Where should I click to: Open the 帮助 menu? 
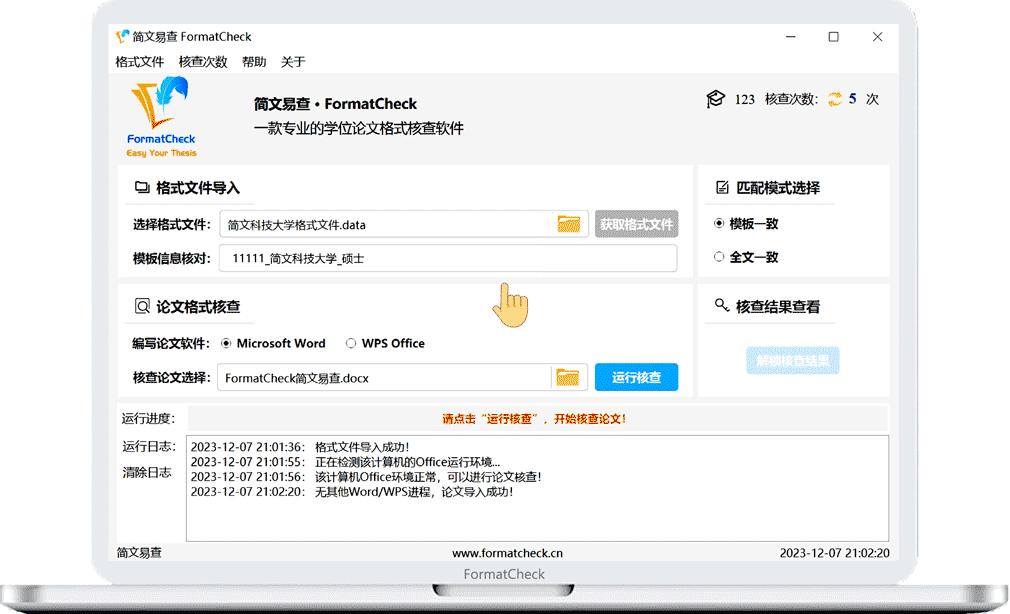pyautogui.click(x=254, y=62)
